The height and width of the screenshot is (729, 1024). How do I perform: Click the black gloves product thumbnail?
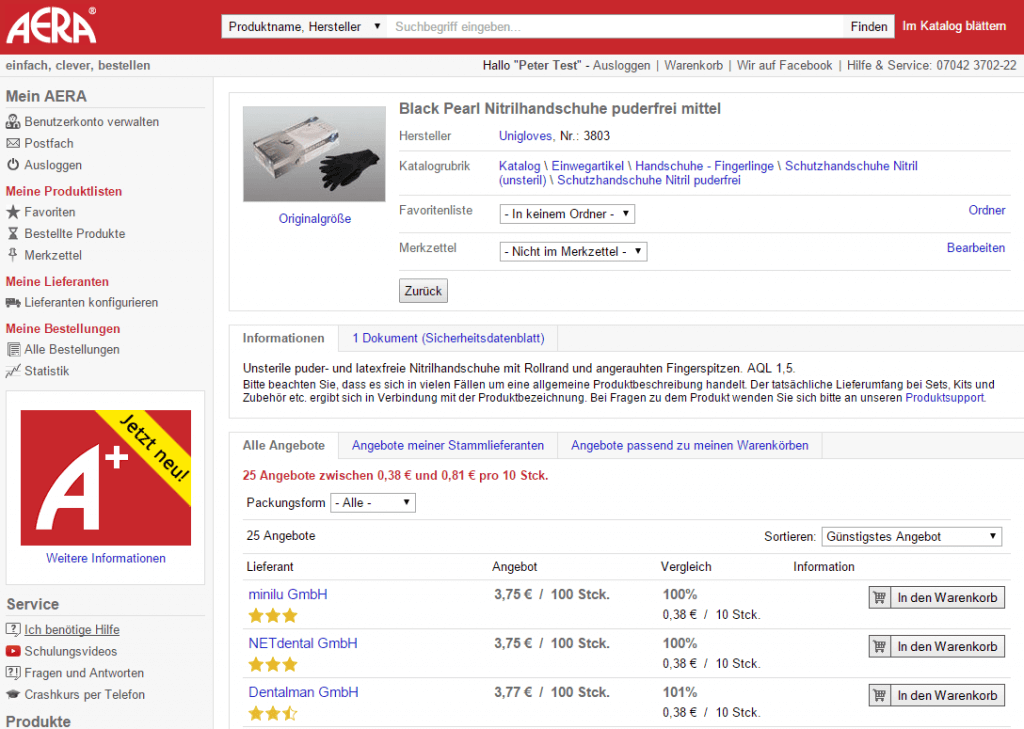[314, 155]
